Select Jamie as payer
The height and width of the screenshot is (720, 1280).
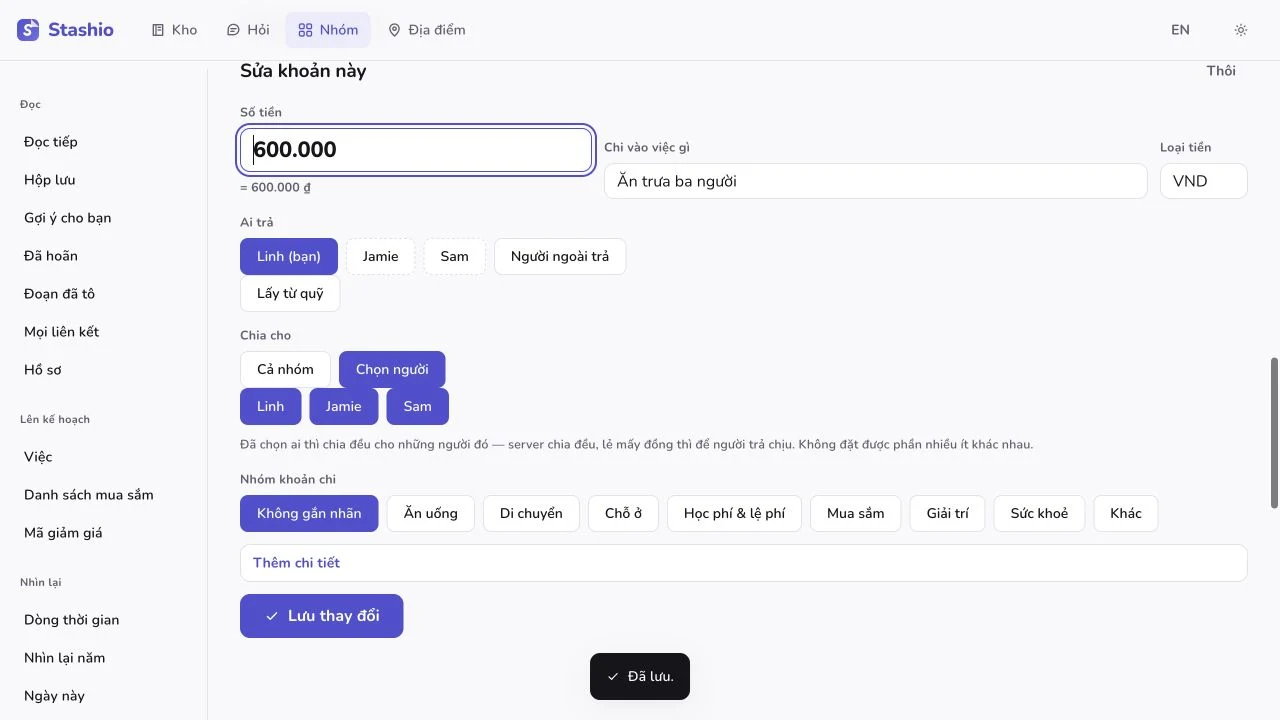380,256
